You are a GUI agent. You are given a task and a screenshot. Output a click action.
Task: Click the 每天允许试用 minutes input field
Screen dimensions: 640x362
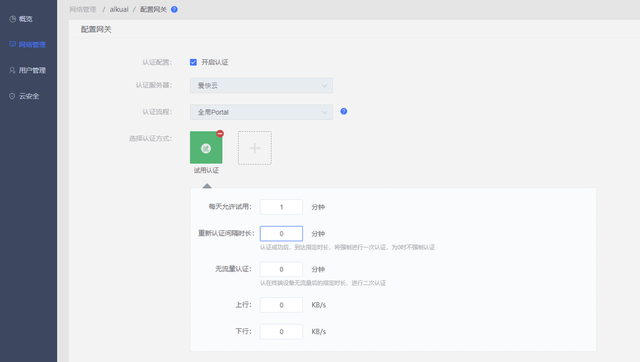coord(281,207)
